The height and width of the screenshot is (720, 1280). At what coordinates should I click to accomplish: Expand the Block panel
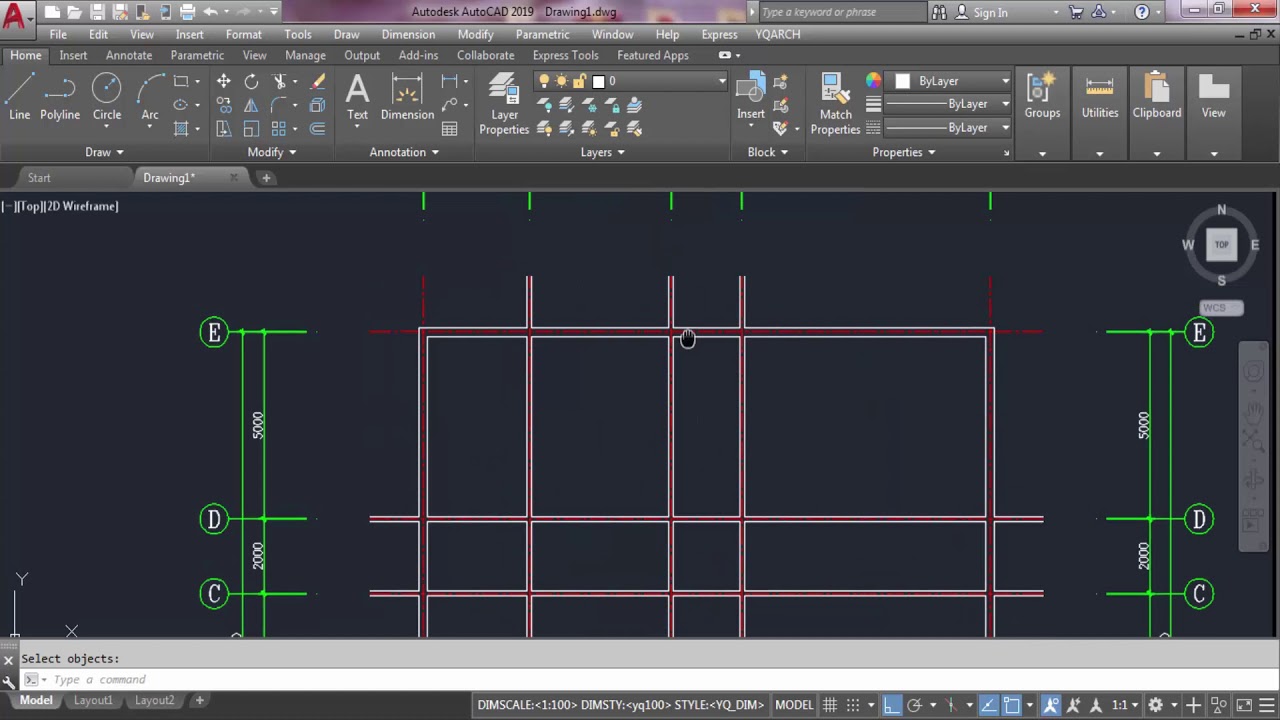coord(767,152)
